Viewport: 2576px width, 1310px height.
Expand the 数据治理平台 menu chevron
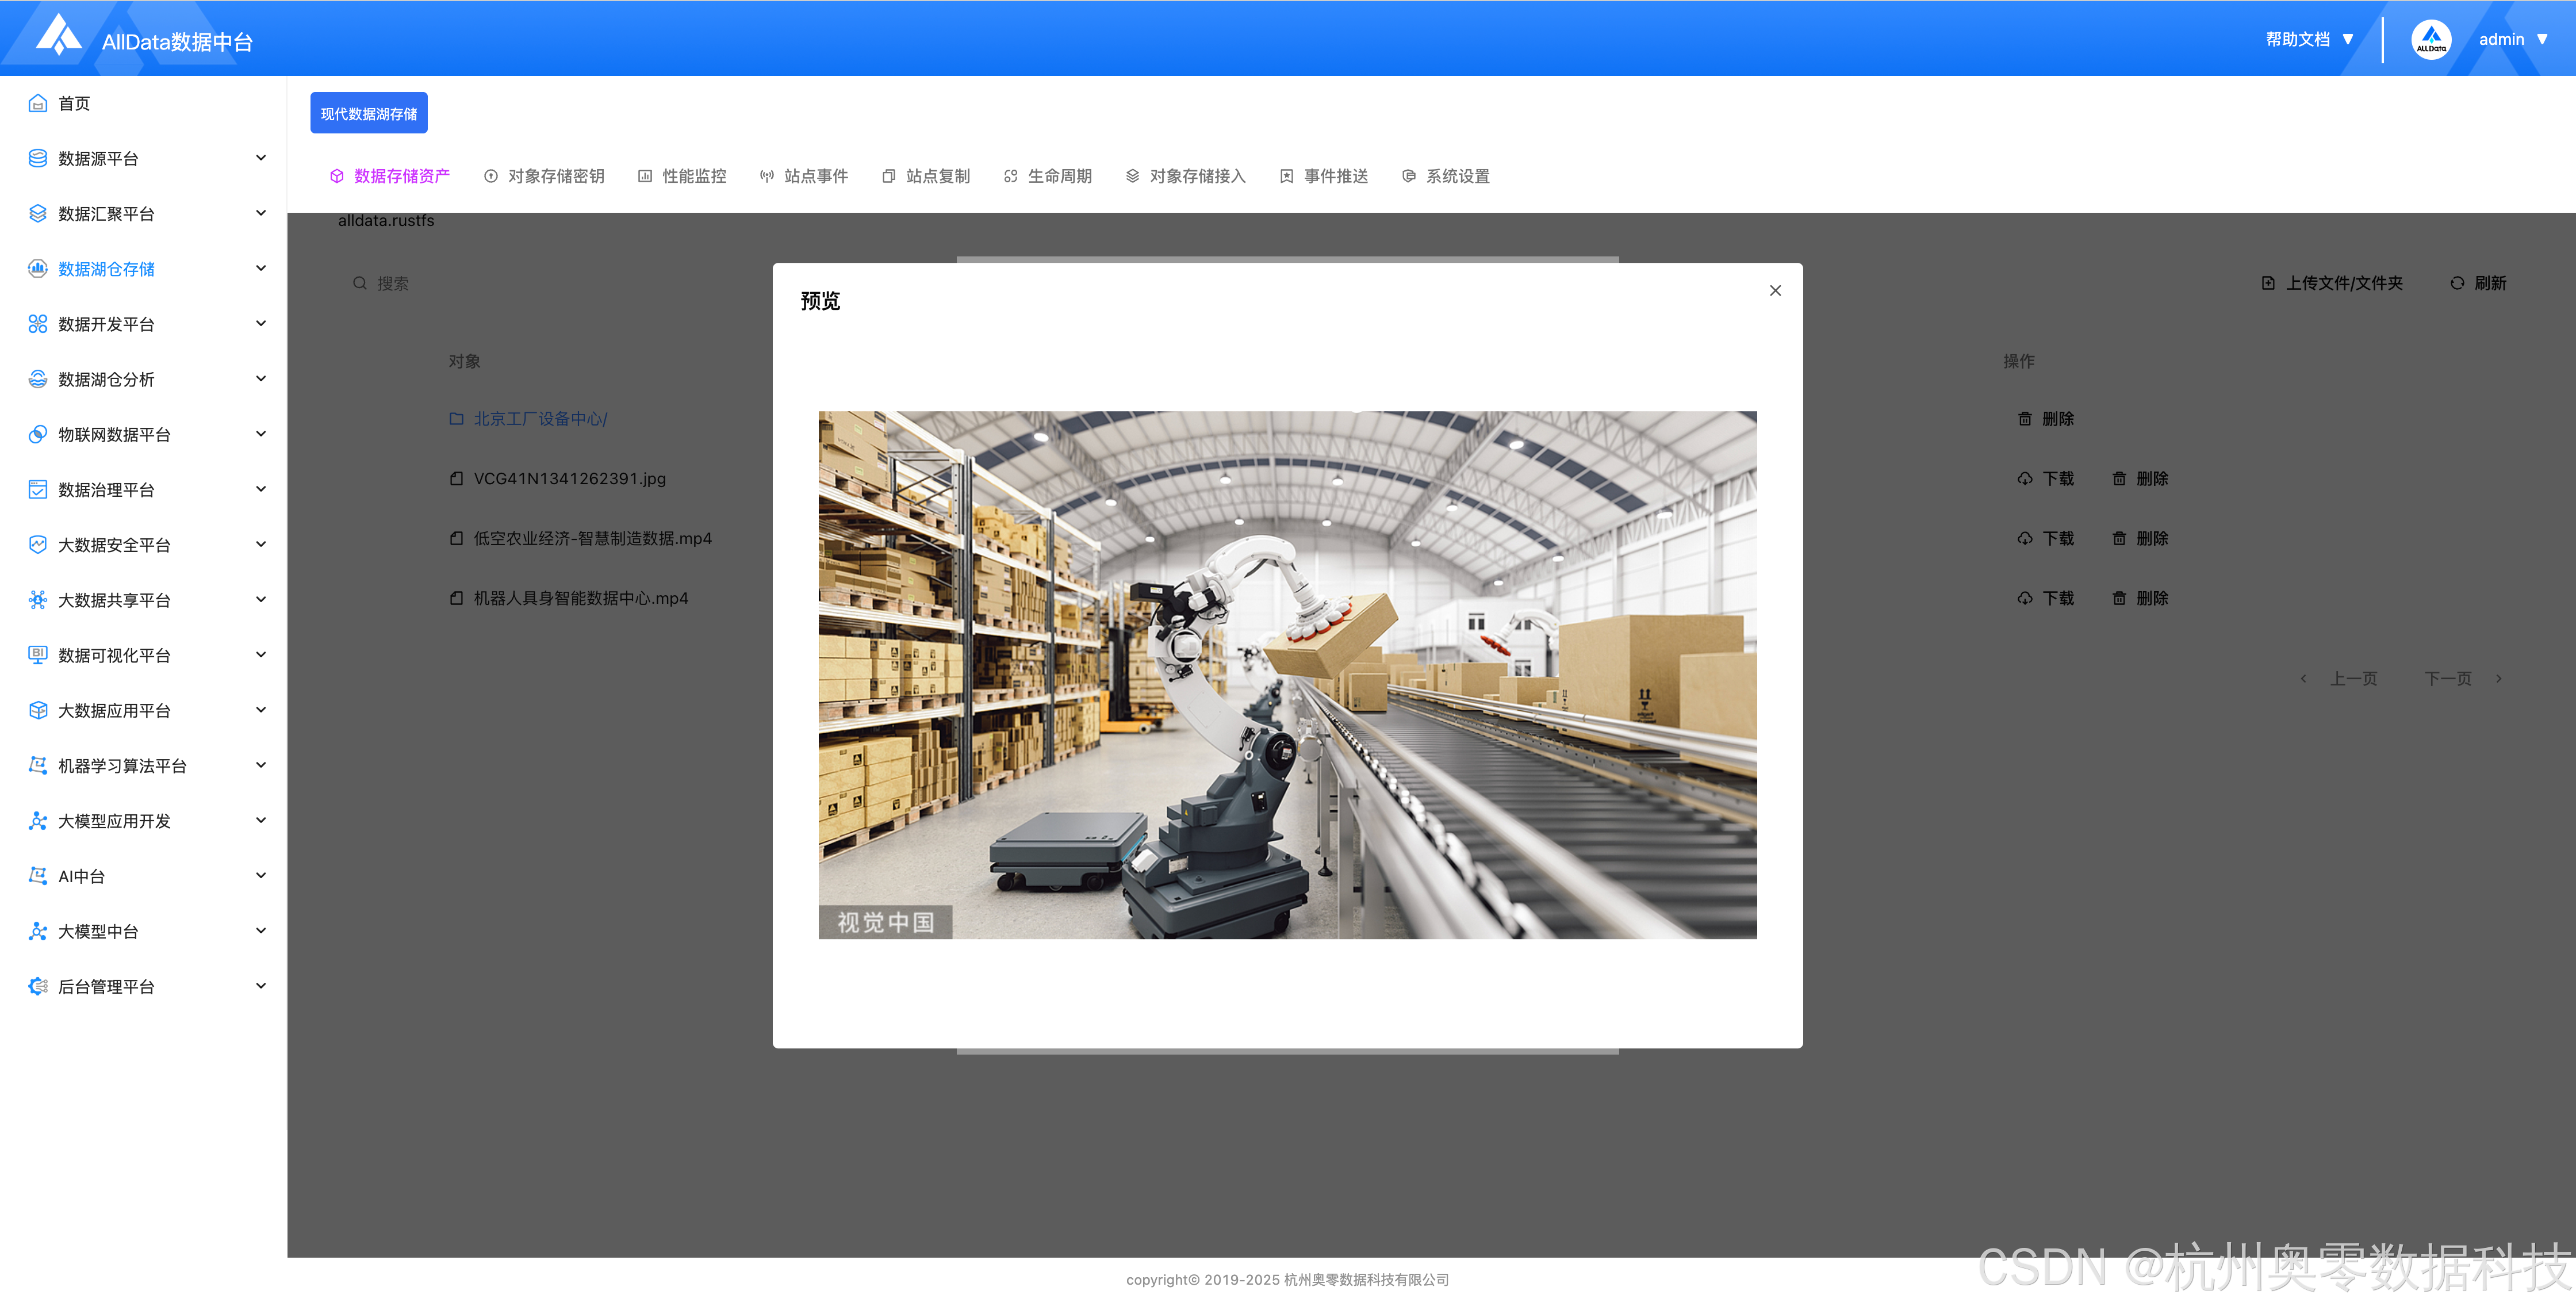click(x=261, y=489)
